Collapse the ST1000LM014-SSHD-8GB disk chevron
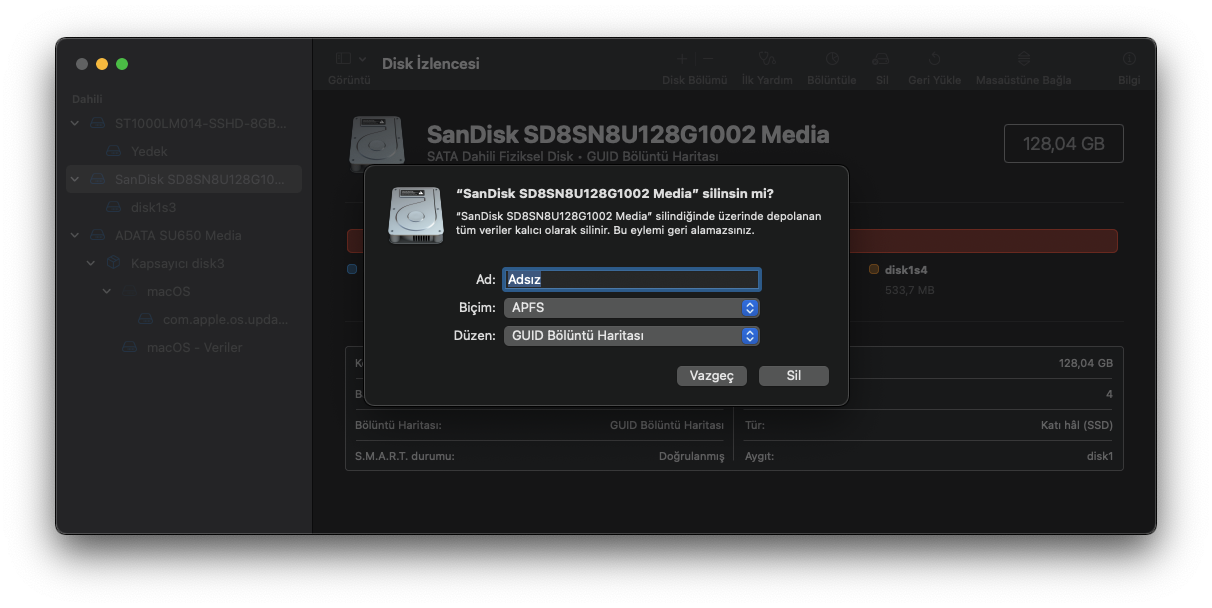 [75, 123]
